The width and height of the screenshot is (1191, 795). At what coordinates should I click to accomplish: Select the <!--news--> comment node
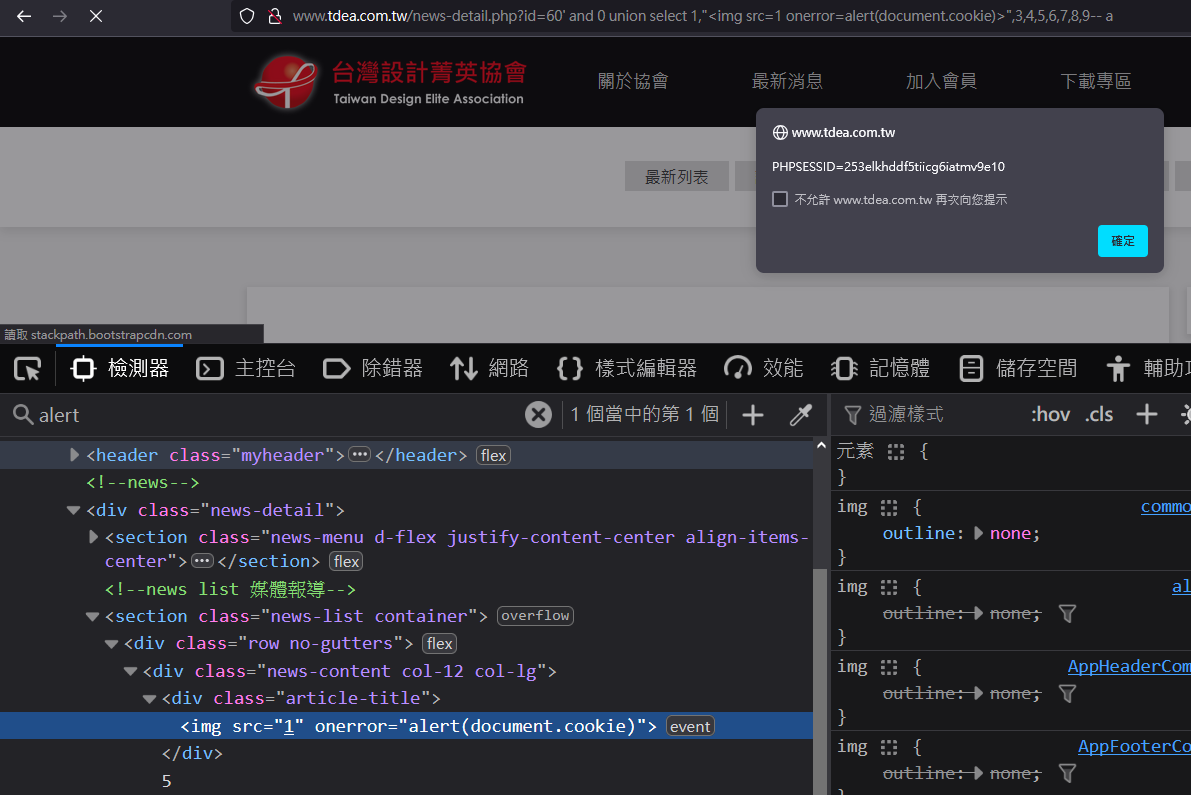(143, 483)
